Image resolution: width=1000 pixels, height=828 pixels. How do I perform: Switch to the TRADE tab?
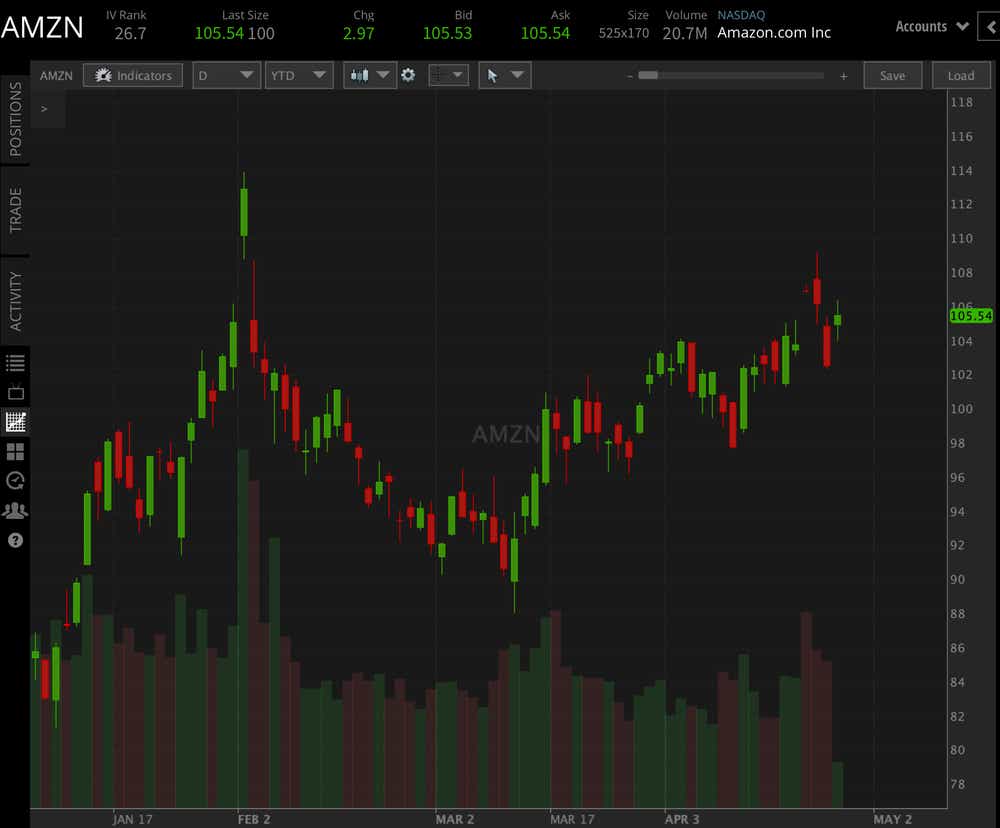click(15, 210)
